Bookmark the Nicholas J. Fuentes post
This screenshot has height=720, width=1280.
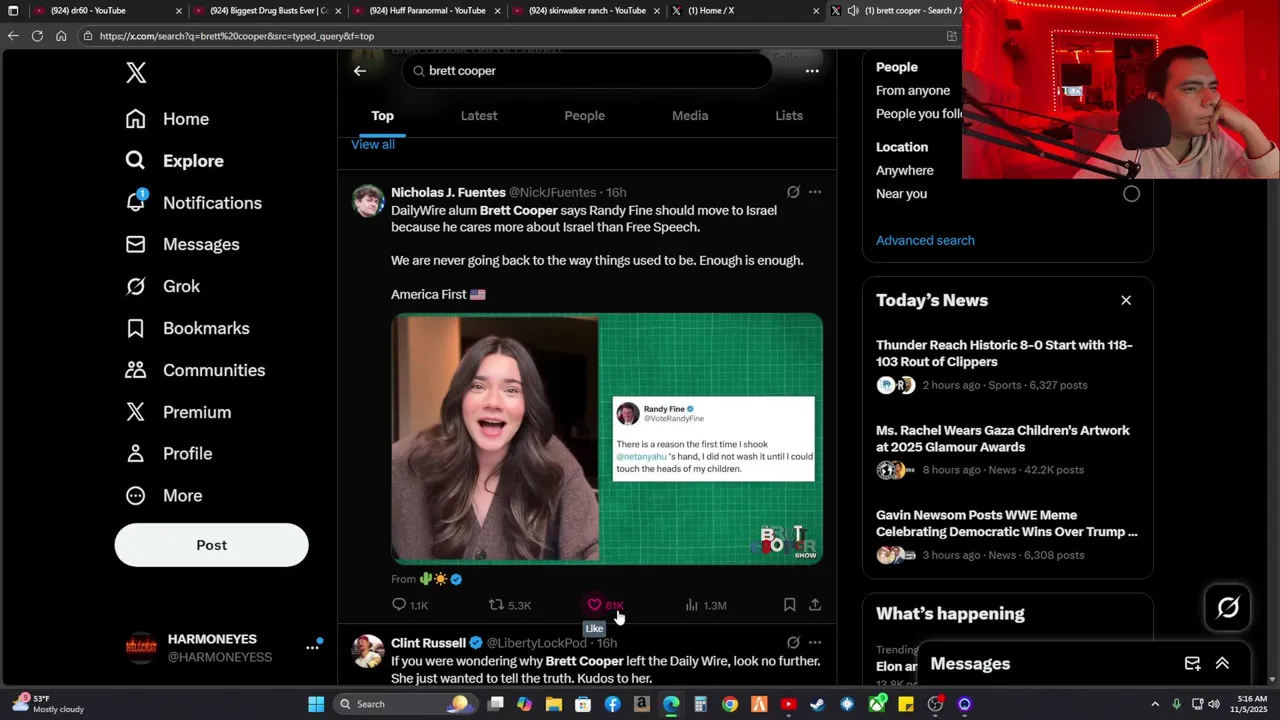pos(789,605)
